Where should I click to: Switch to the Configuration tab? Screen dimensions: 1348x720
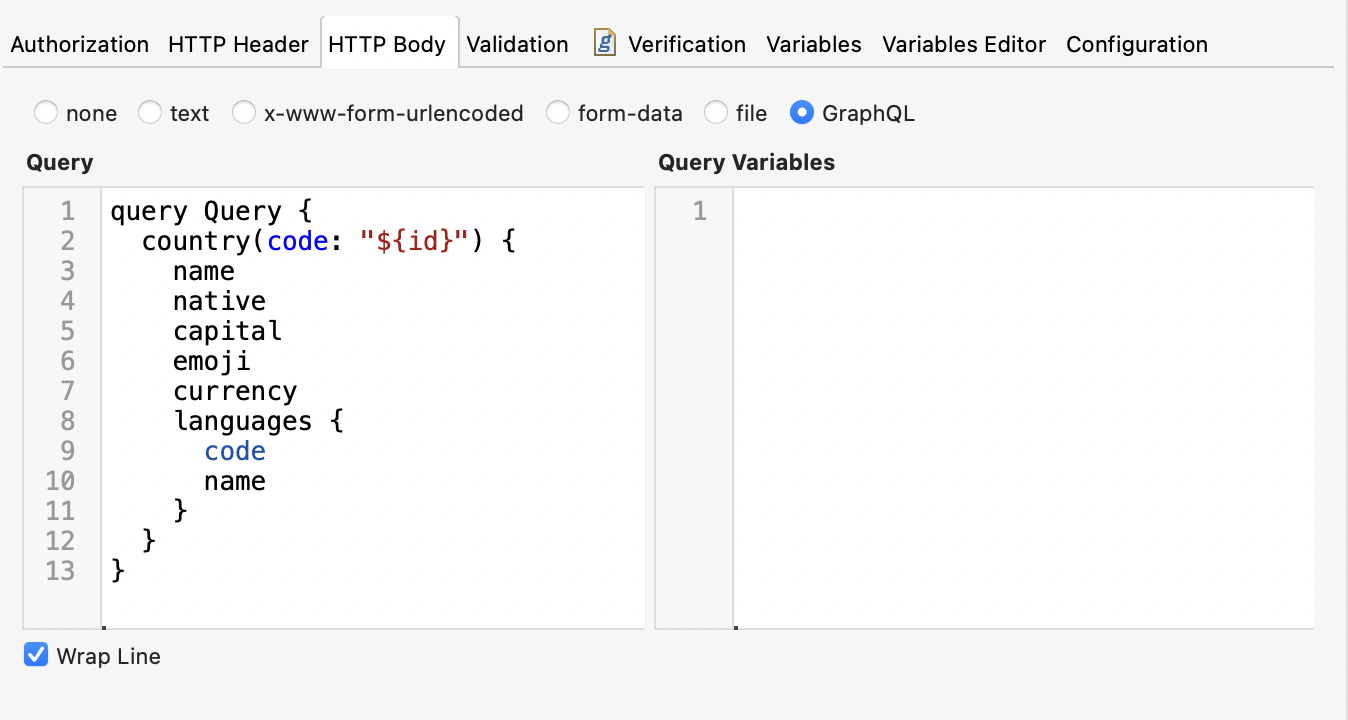(1136, 44)
